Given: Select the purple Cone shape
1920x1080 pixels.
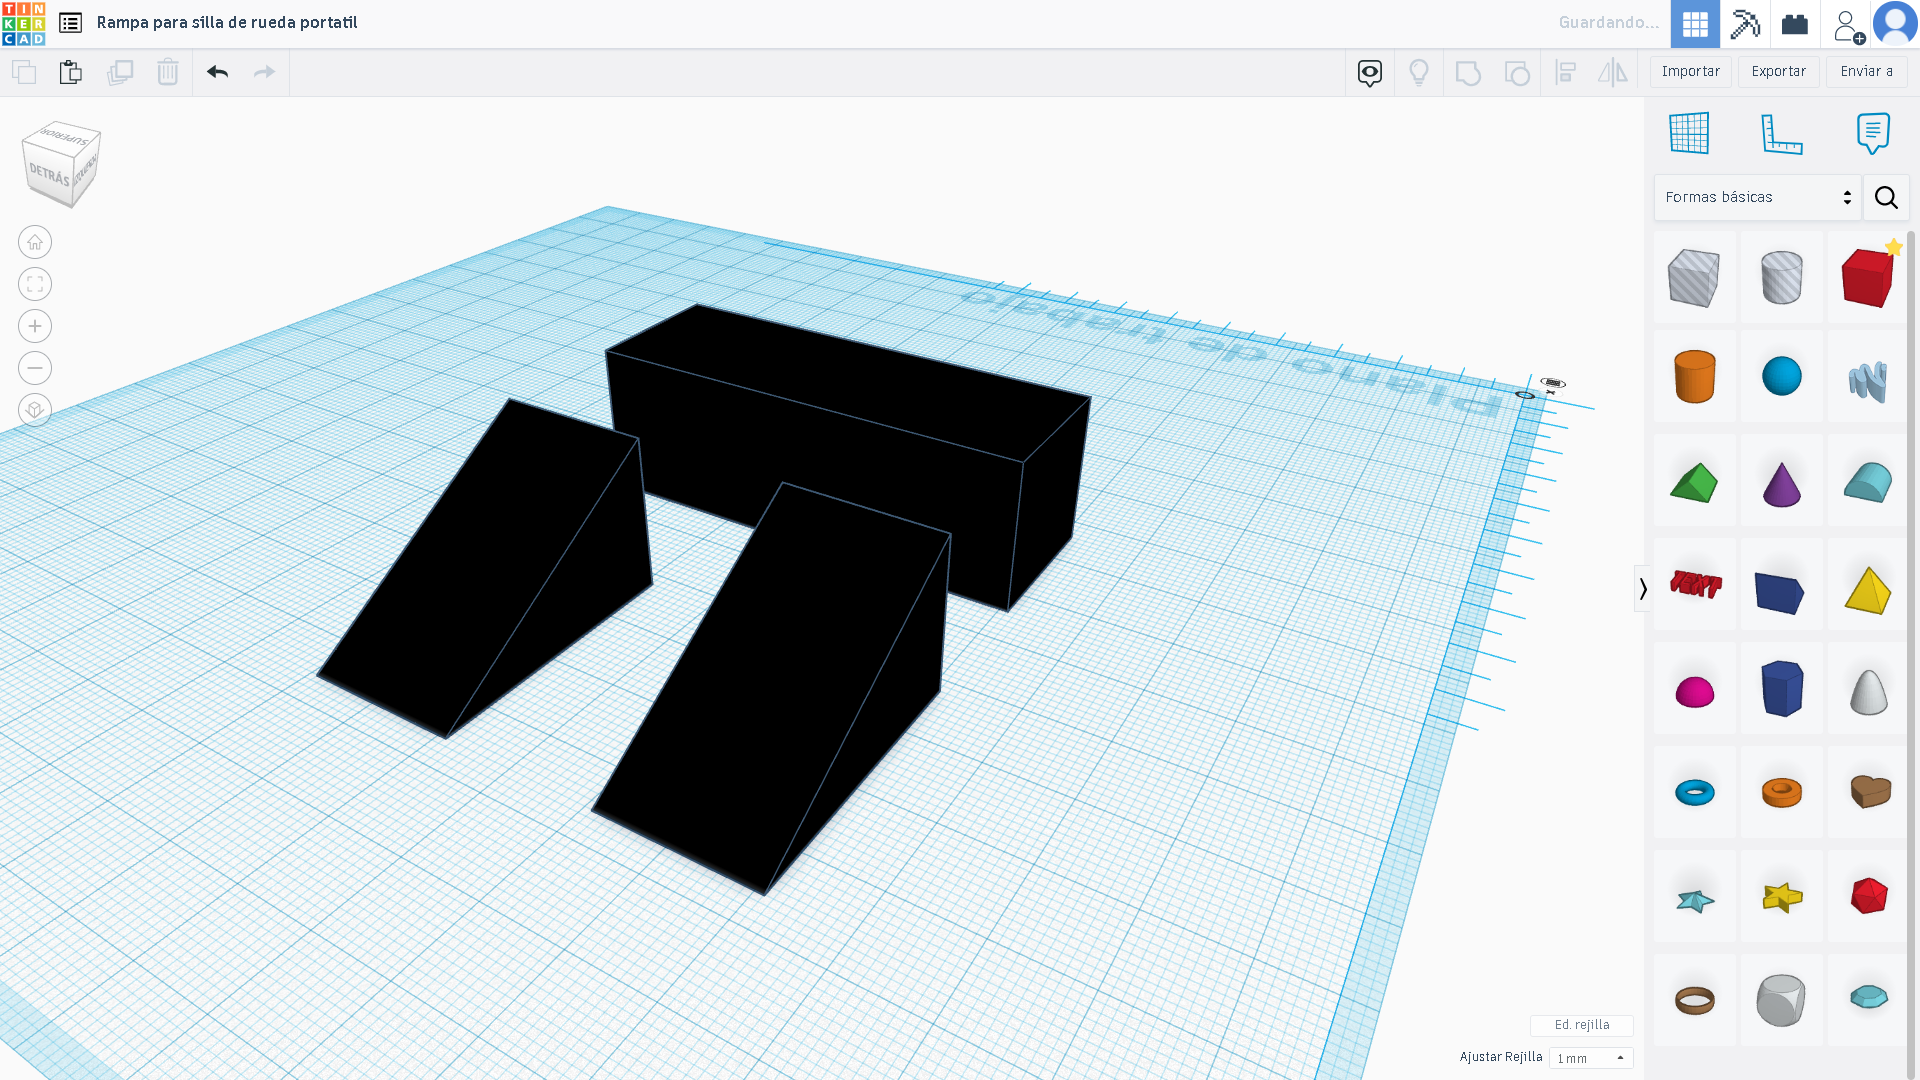Looking at the screenshot, I should click(x=1781, y=482).
